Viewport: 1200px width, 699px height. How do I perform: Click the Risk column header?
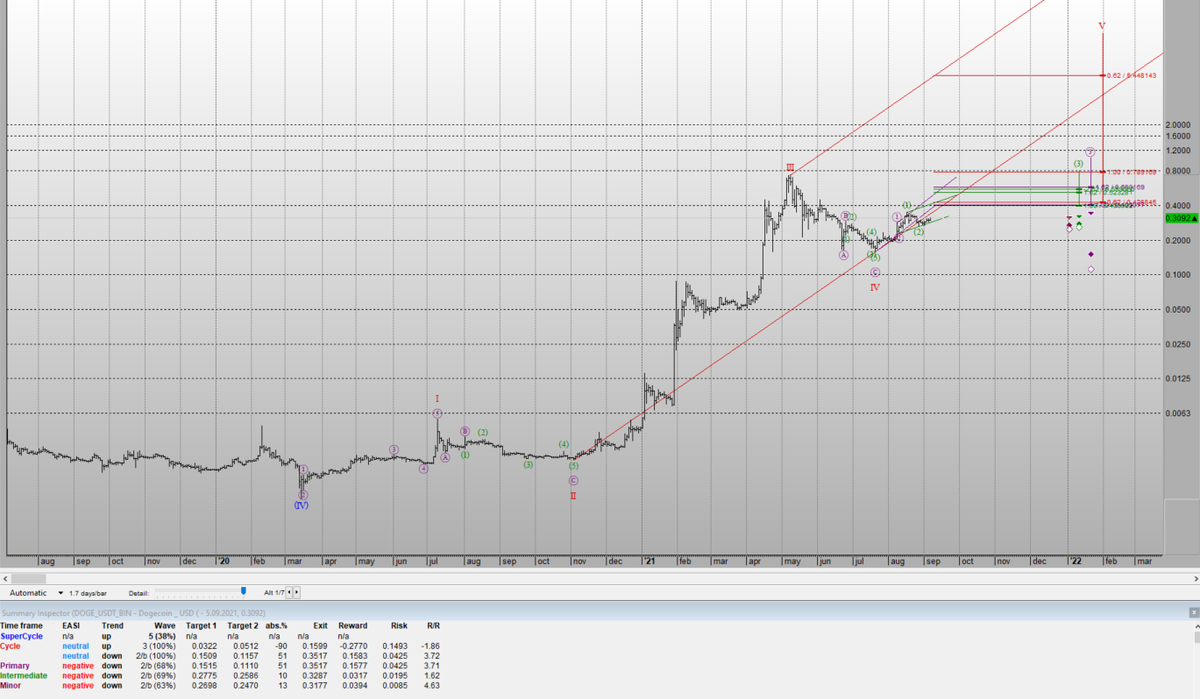(x=399, y=625)
